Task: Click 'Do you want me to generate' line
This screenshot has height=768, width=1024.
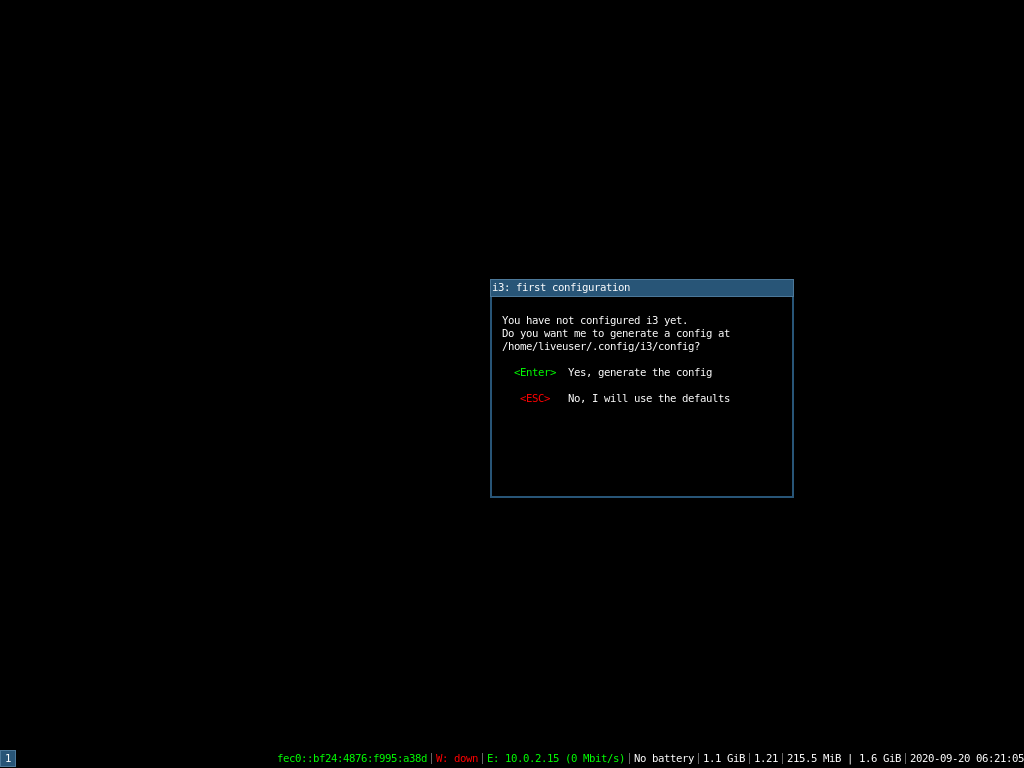Action: pyautogui.click(x=616, y=334)
